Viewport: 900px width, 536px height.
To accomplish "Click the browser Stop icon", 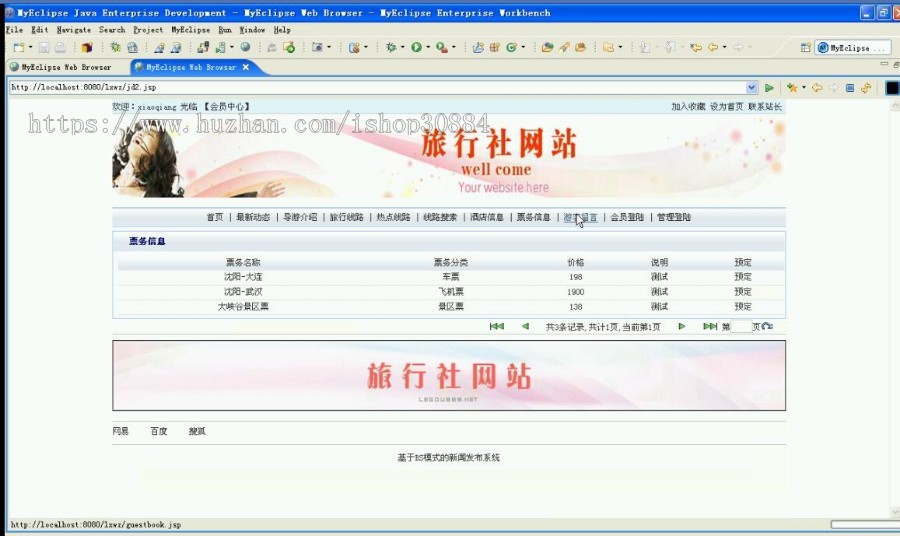I will [x=850, y=88].
